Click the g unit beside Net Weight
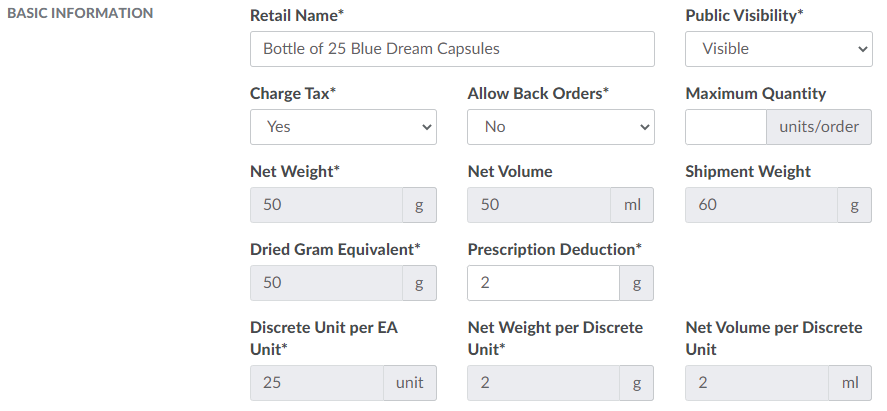The image size is (887, 411). point(419,205)
